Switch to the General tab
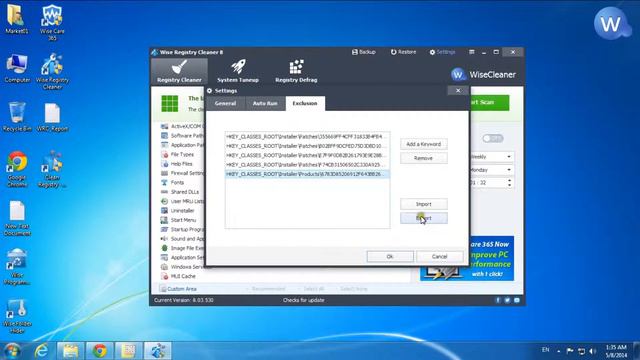 (x=225, y=103)
